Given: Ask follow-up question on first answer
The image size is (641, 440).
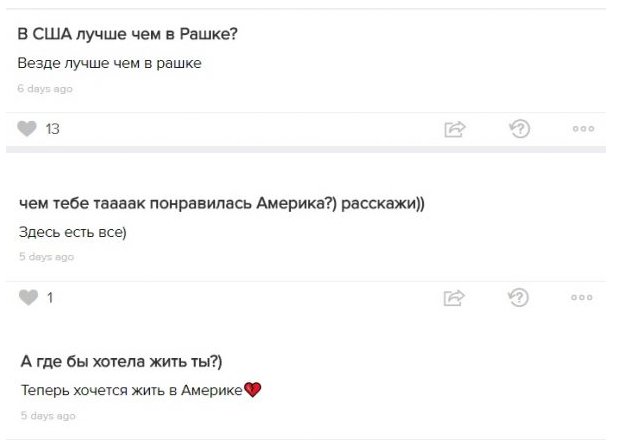Looking at the screenshot, I should pyautogui.click(x=520, y=129).
